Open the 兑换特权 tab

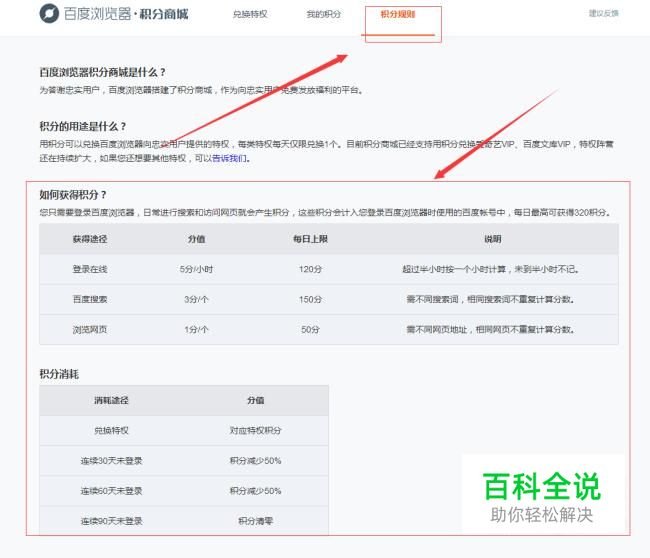tap(250, 14)
